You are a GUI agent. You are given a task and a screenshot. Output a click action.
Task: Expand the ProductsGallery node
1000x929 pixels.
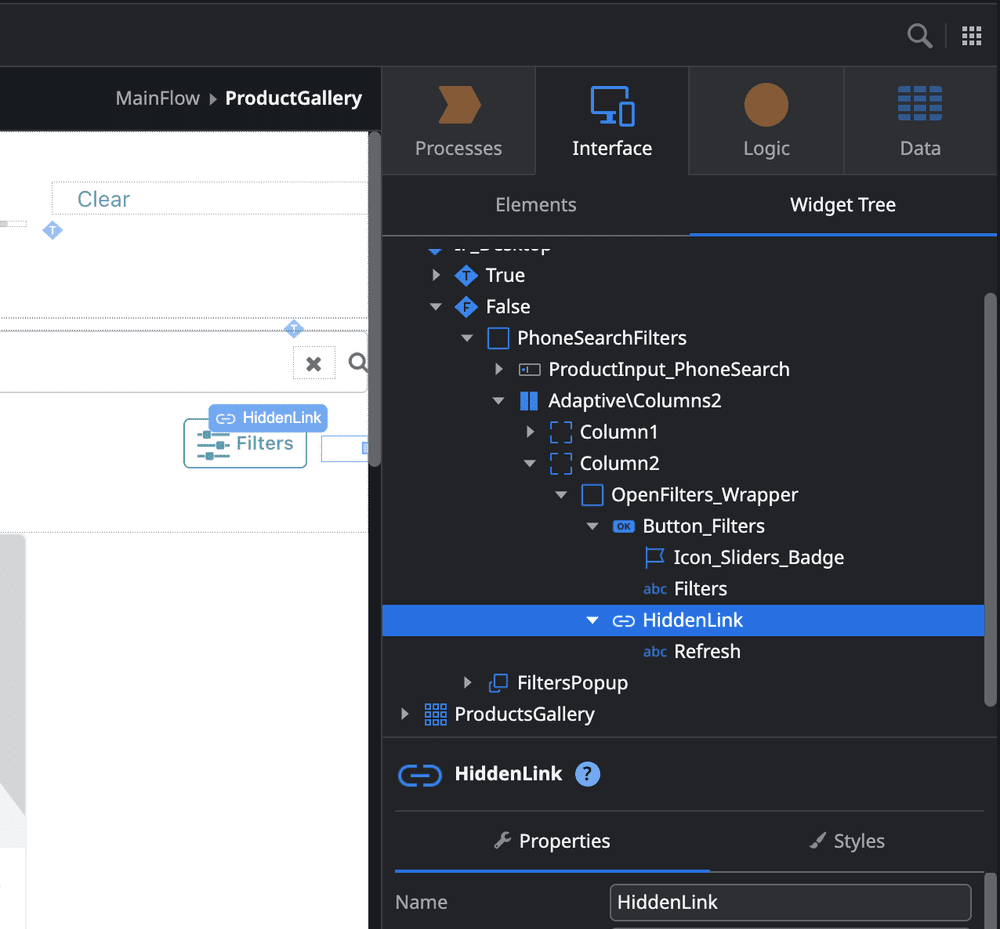click(x=404, y=714)
